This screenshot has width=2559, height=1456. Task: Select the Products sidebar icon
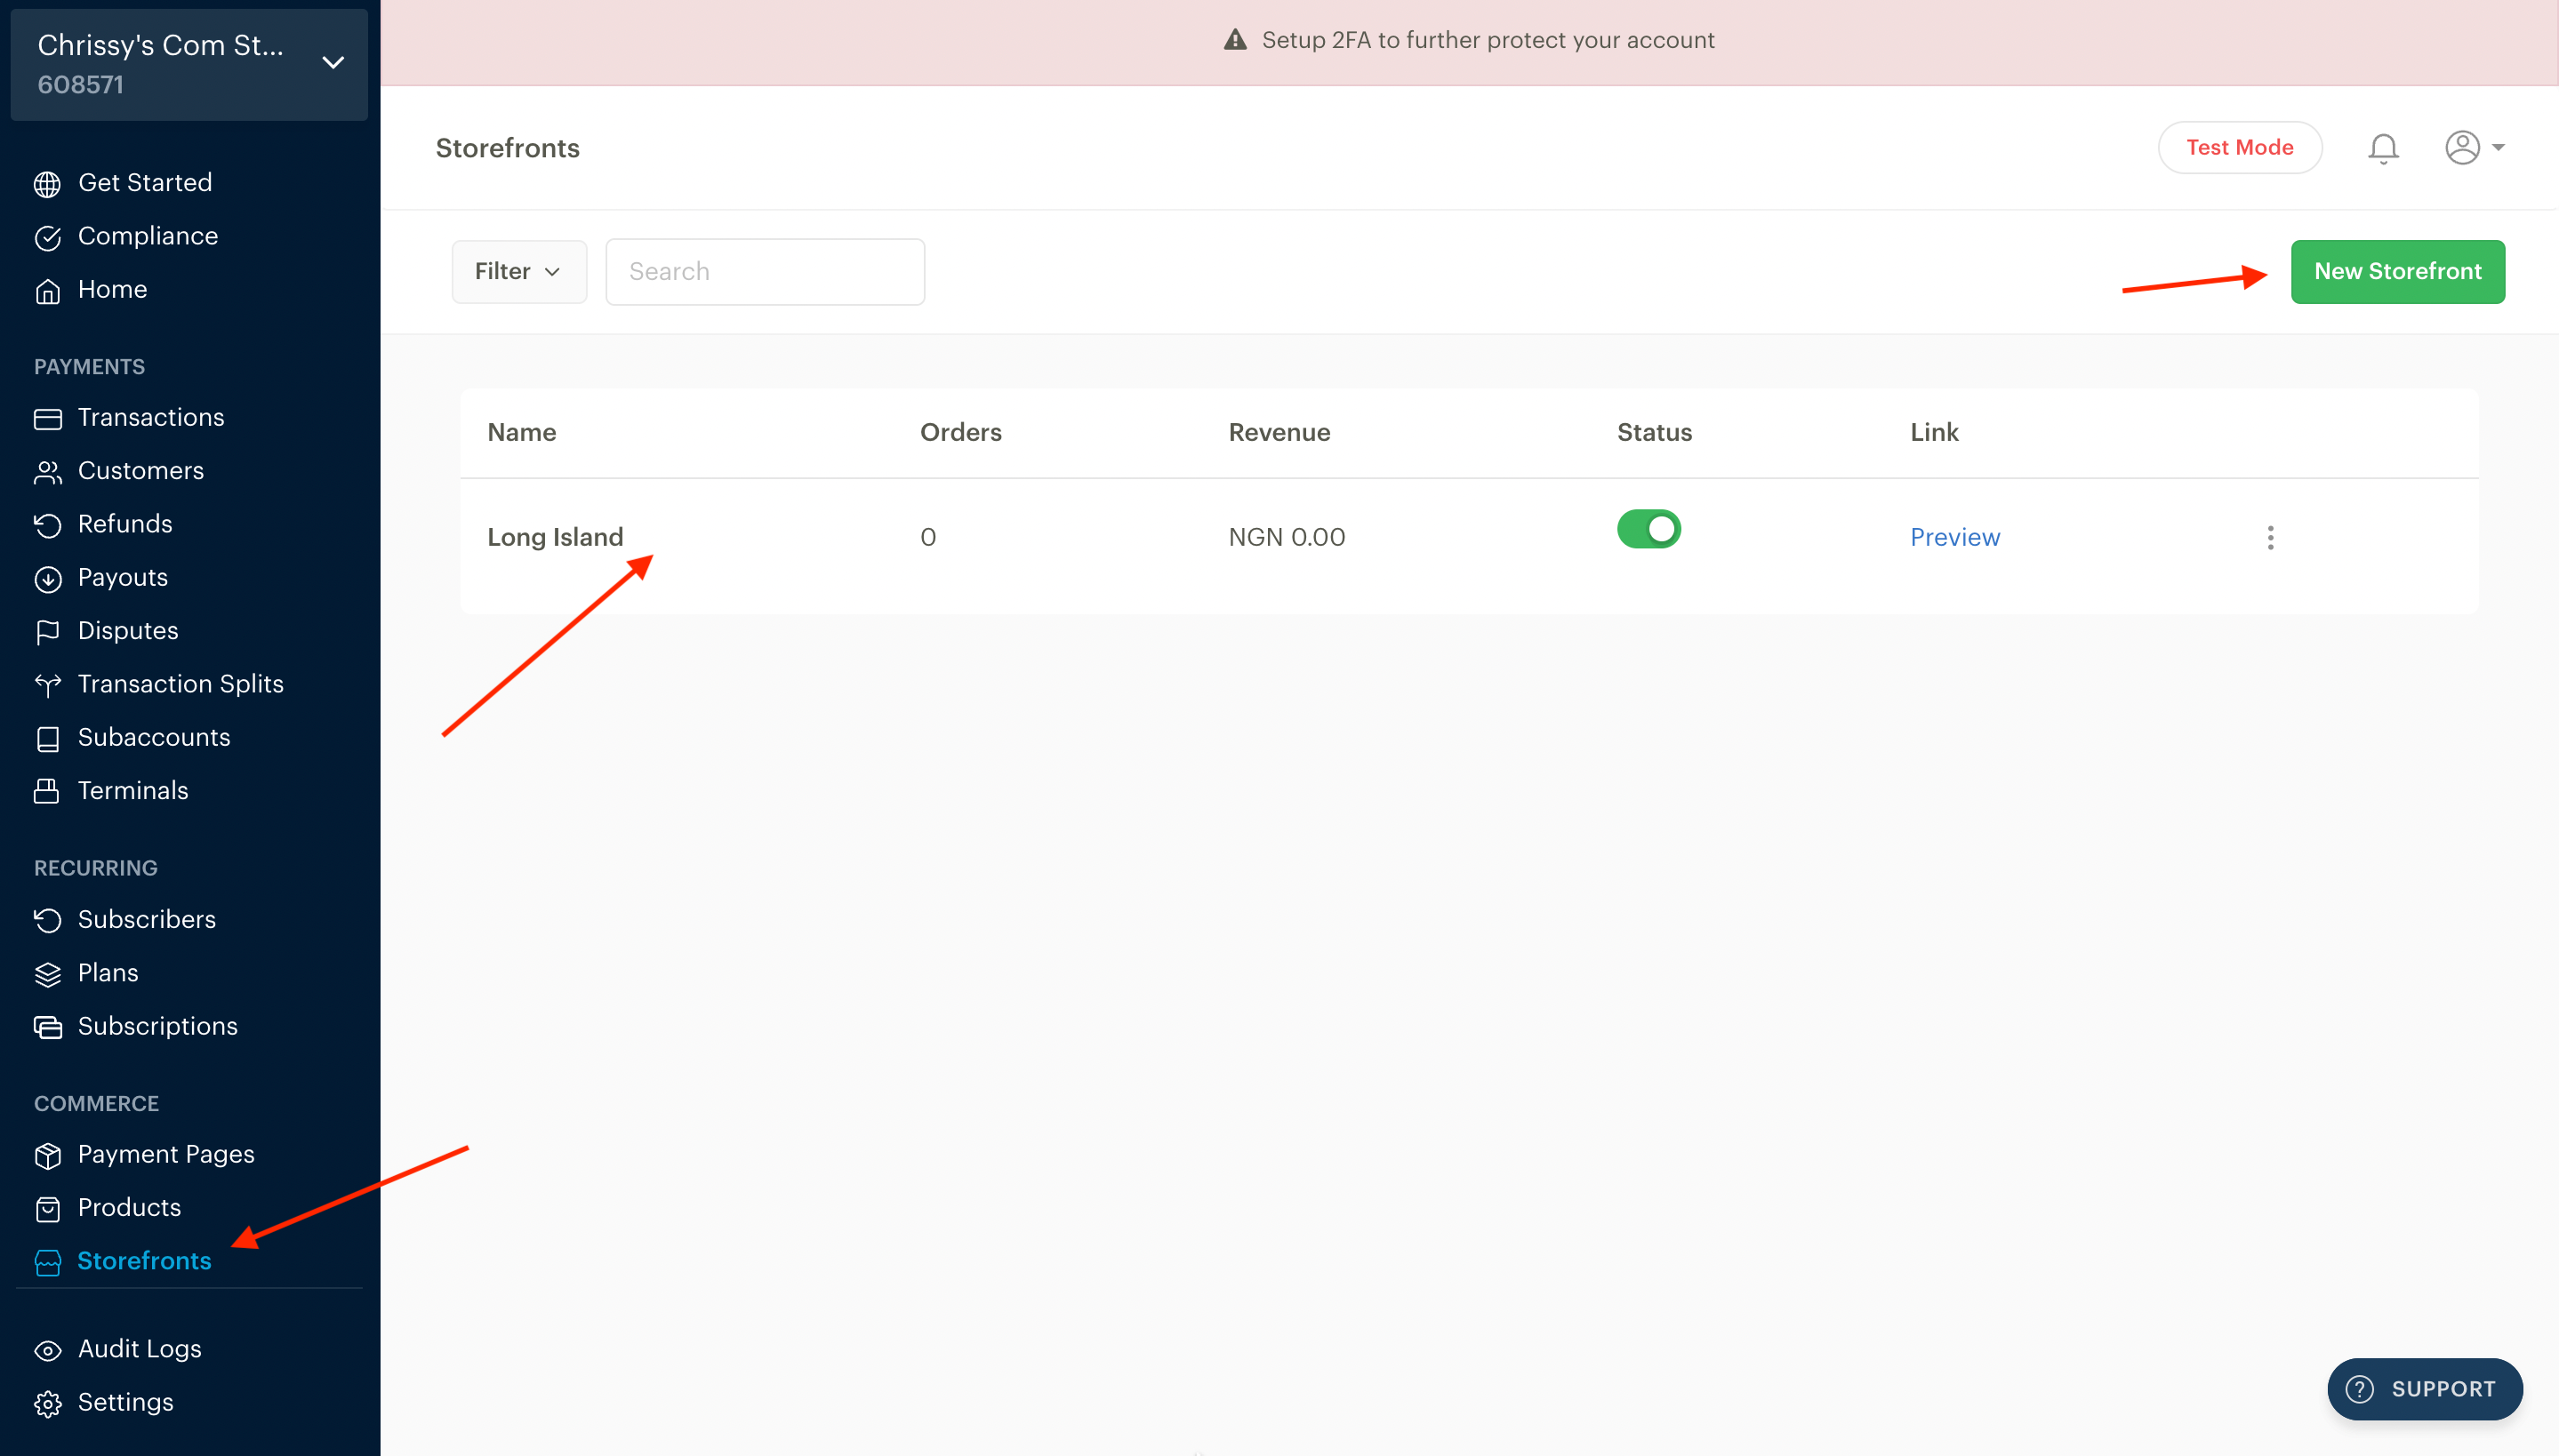click(x=47, y=1206)
